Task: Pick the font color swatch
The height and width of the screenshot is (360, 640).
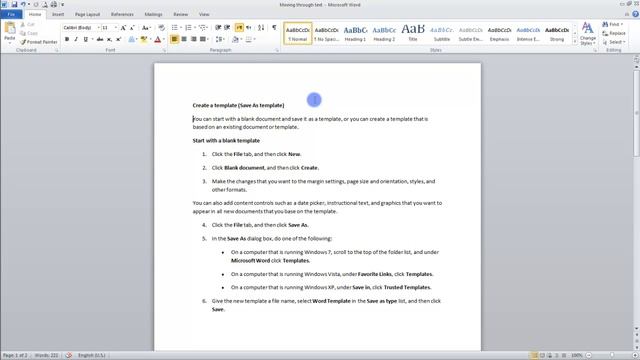Action: (x=158, y=39)
